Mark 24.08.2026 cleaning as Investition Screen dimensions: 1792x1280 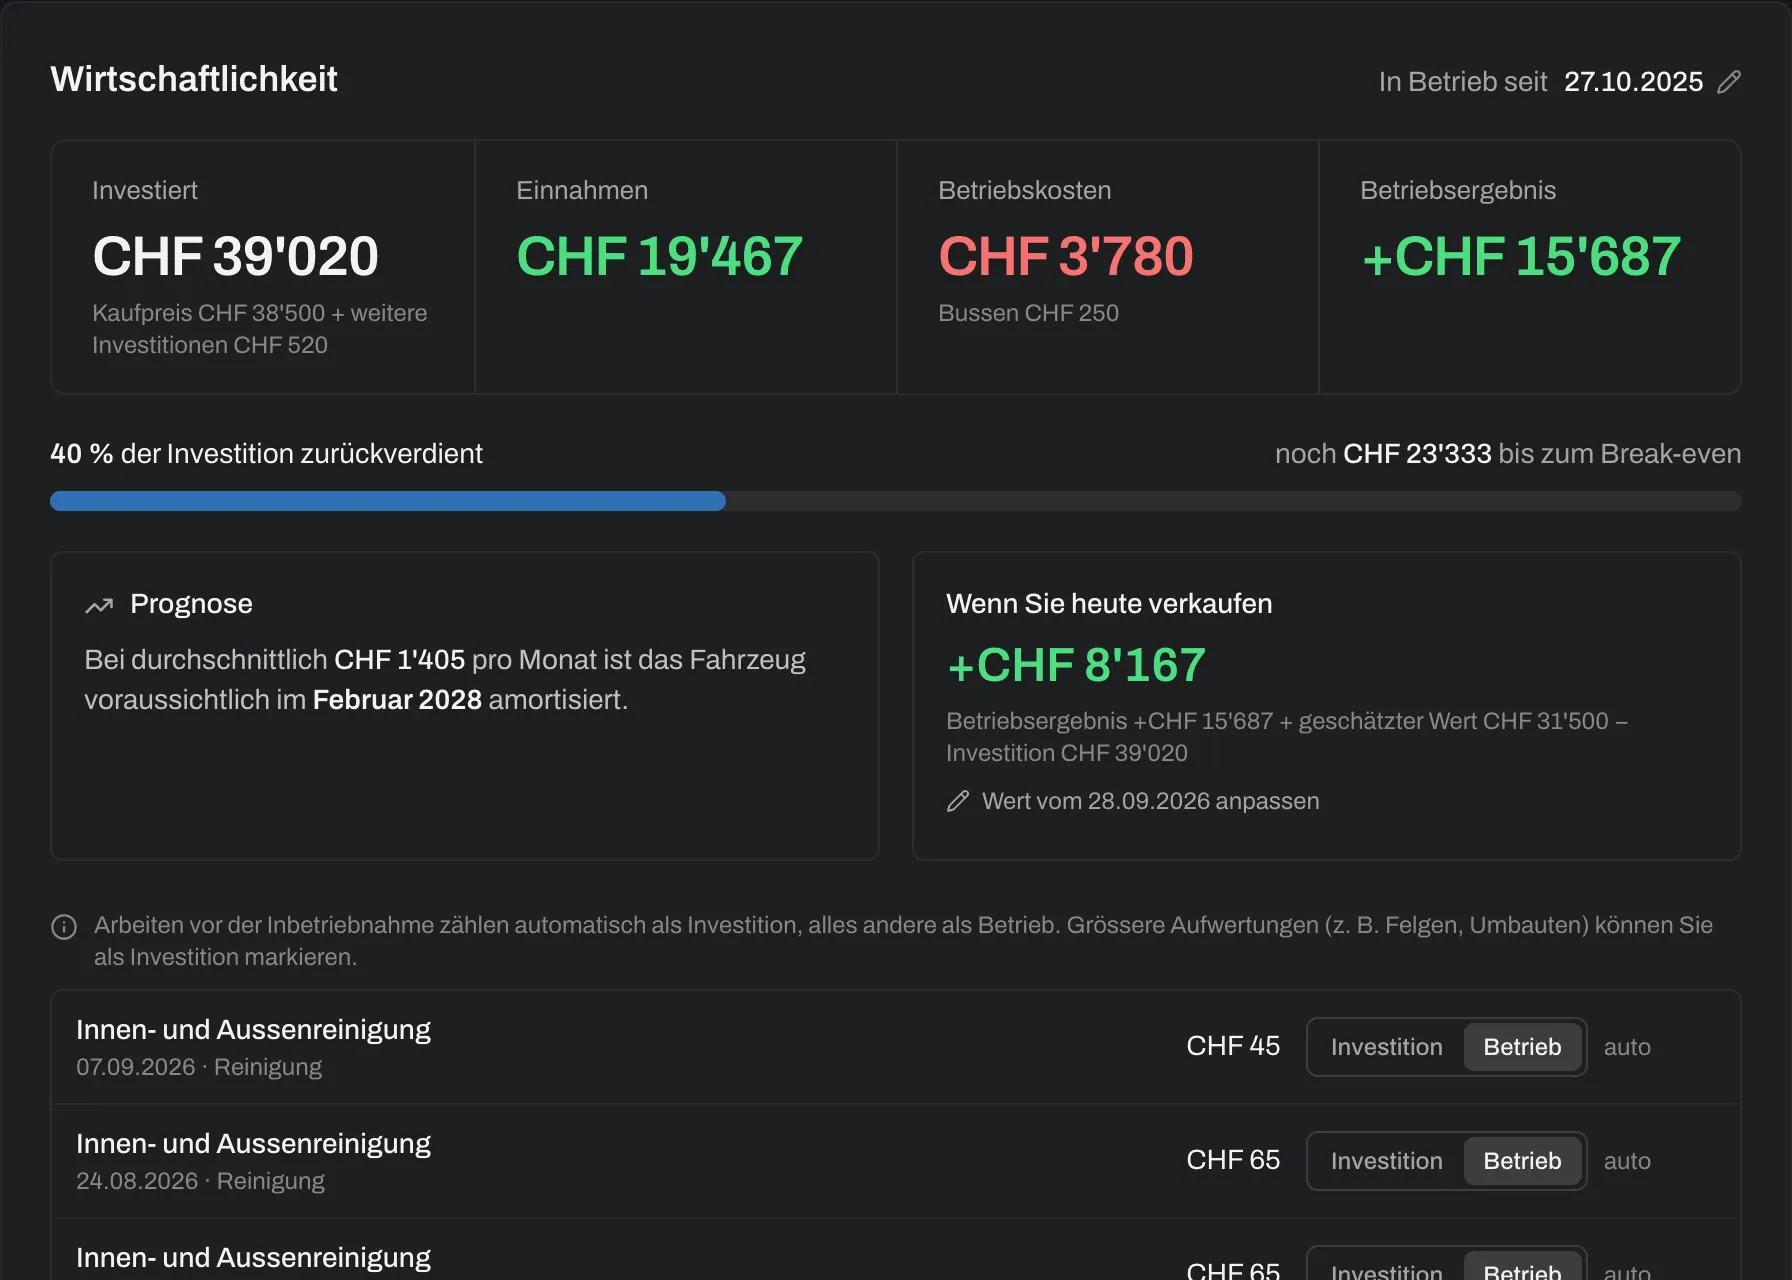(1386, 1161)
